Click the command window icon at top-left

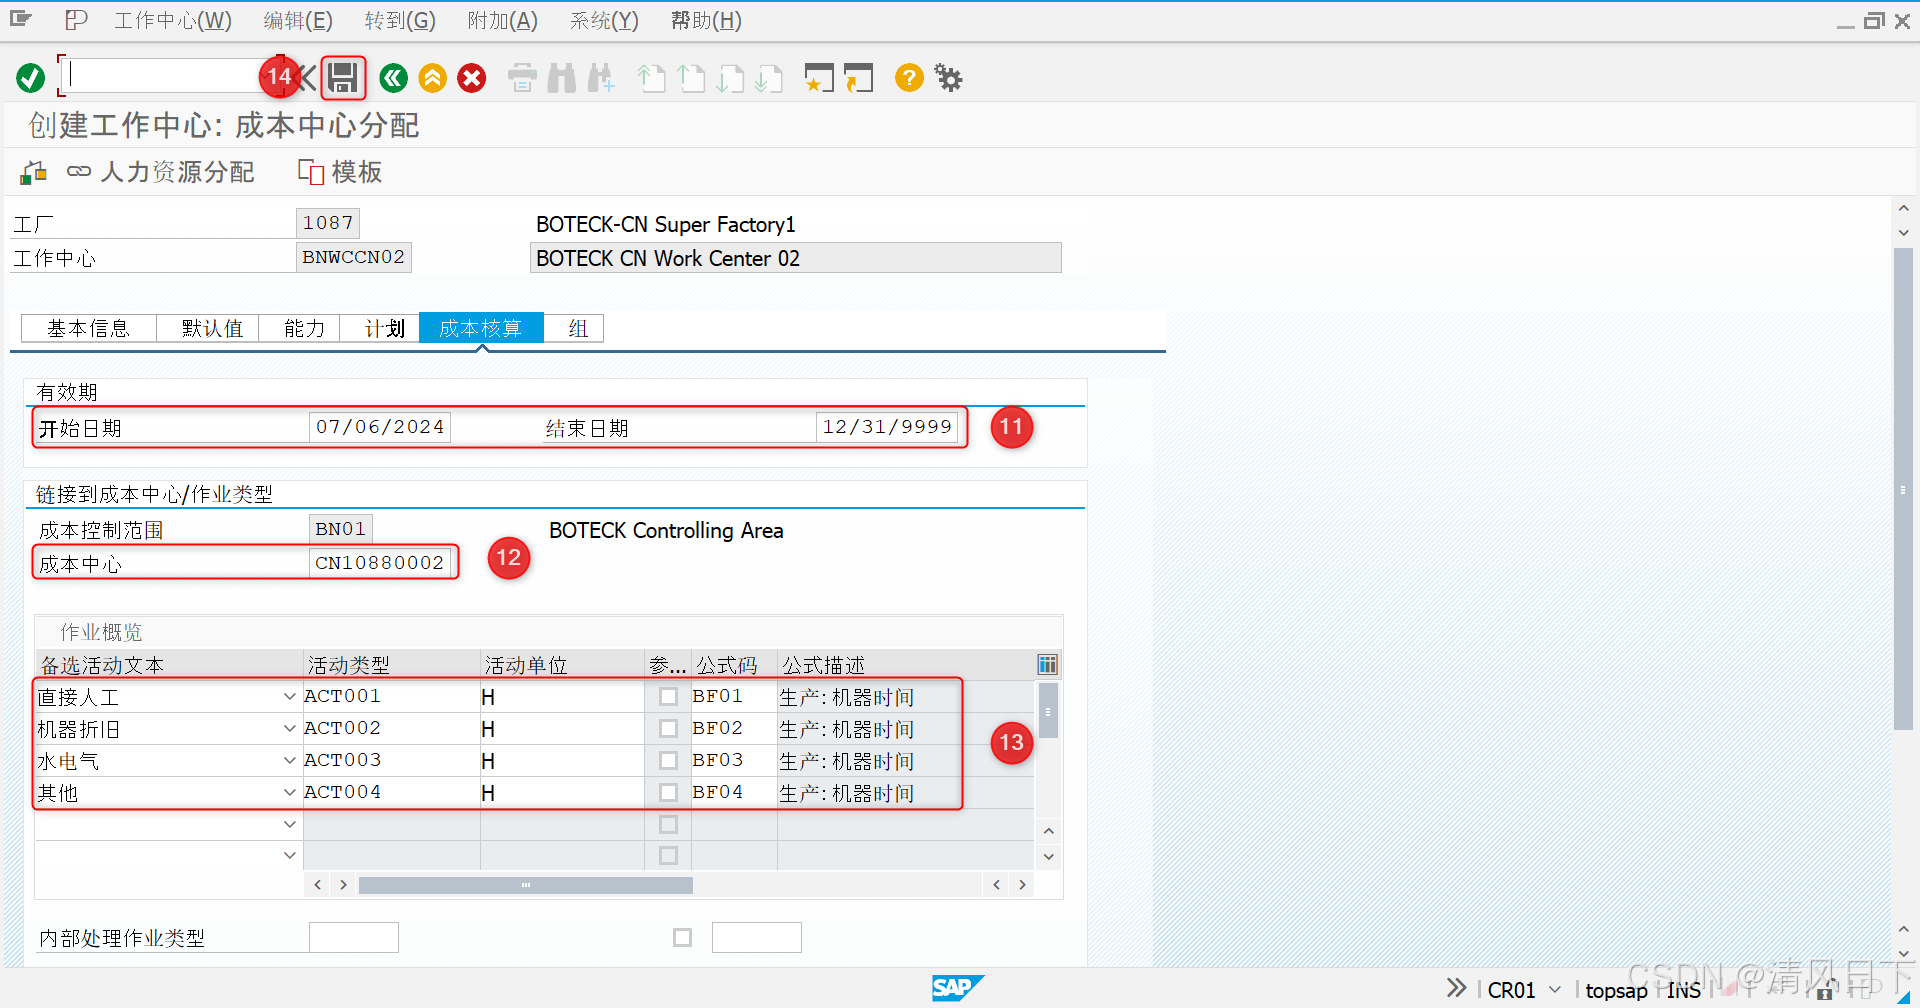coord(21,19)
